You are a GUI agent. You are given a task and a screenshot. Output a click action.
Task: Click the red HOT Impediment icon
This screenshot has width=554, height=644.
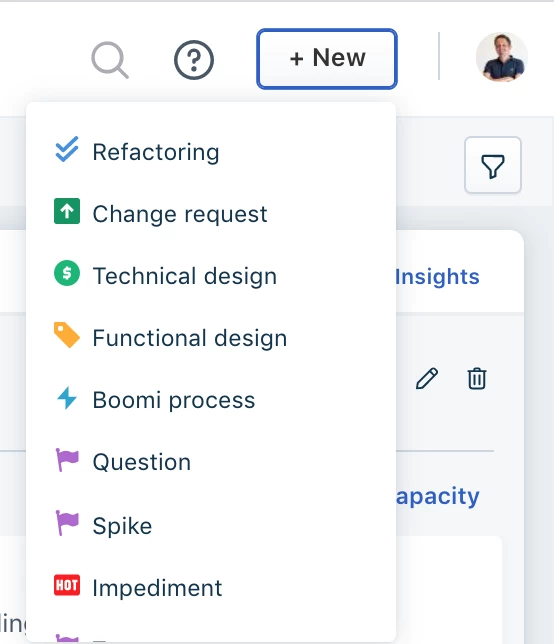(x=67, y=585)
